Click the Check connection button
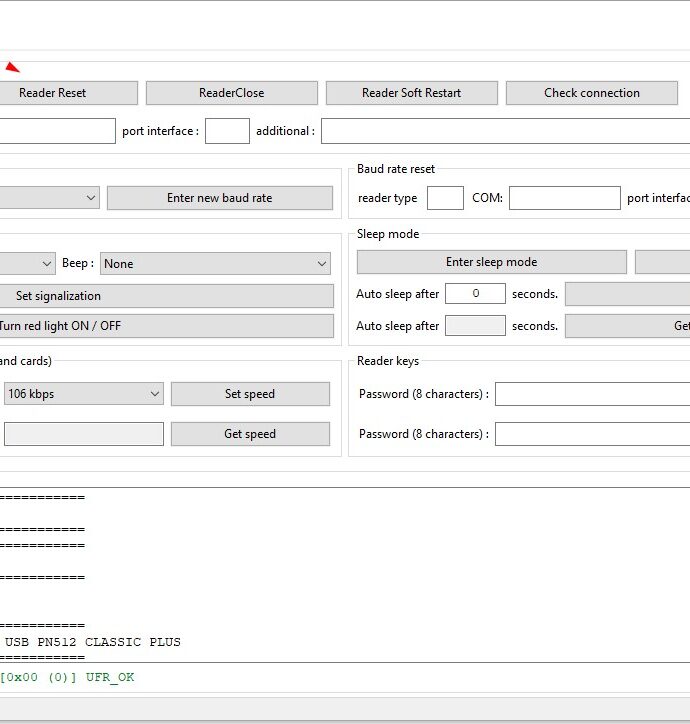690x724 pixels. (x=592, y=93)
